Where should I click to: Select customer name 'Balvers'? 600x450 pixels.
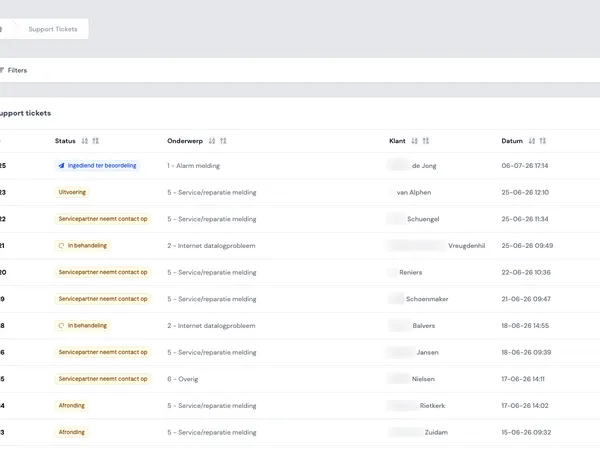click(424, 326)
